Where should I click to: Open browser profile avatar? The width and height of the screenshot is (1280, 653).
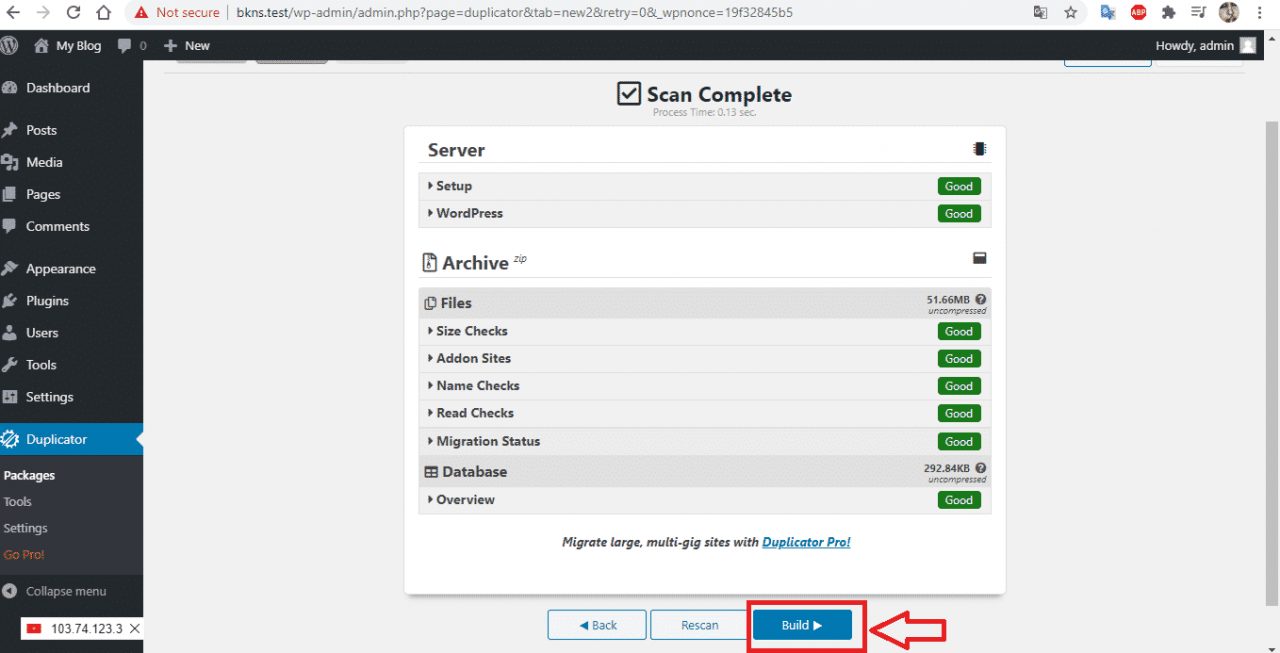[x=1229, y=13]
